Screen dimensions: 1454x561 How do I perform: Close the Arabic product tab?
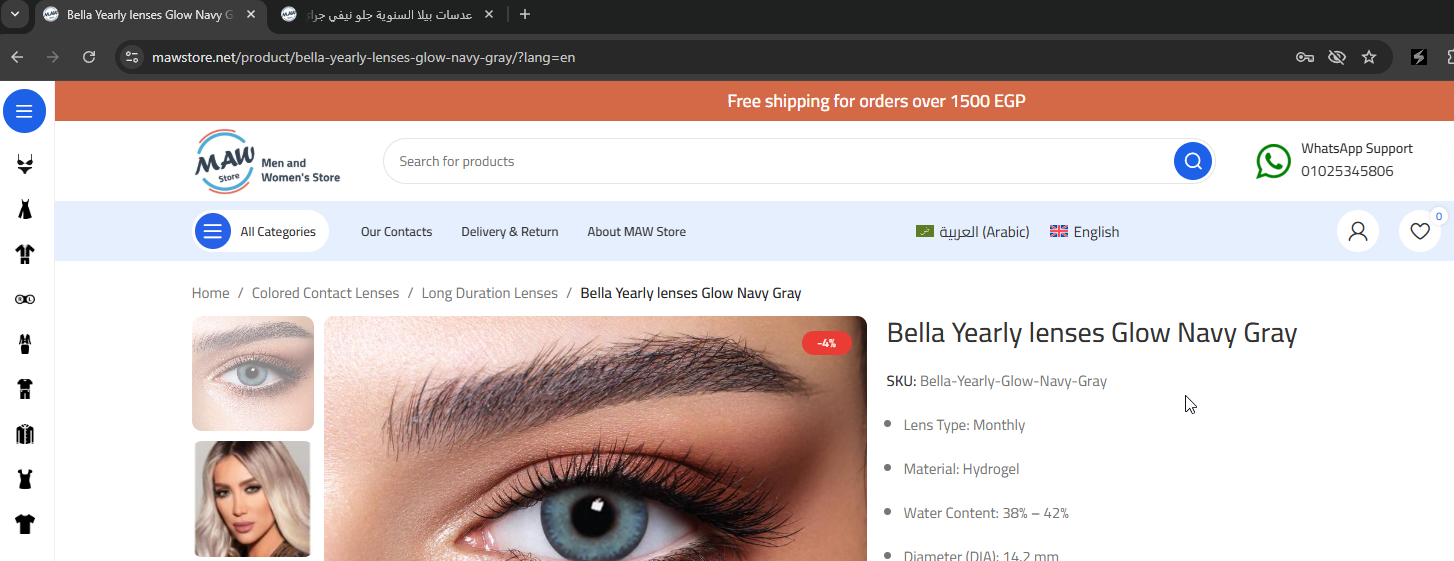click(x=488, y=15)
